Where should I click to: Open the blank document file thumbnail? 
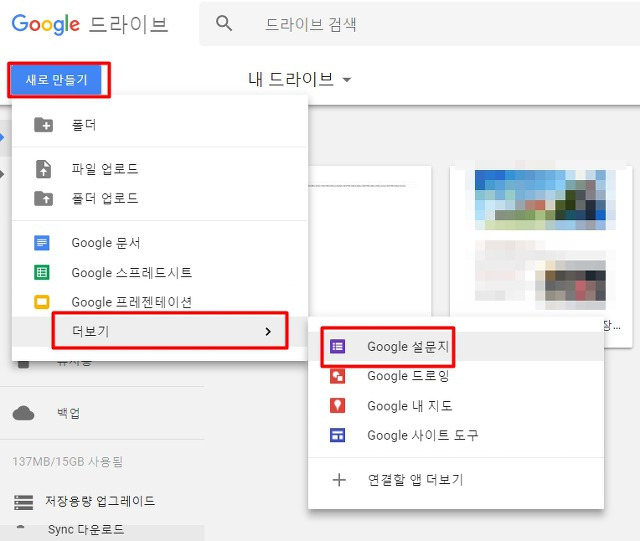(369, 241)
